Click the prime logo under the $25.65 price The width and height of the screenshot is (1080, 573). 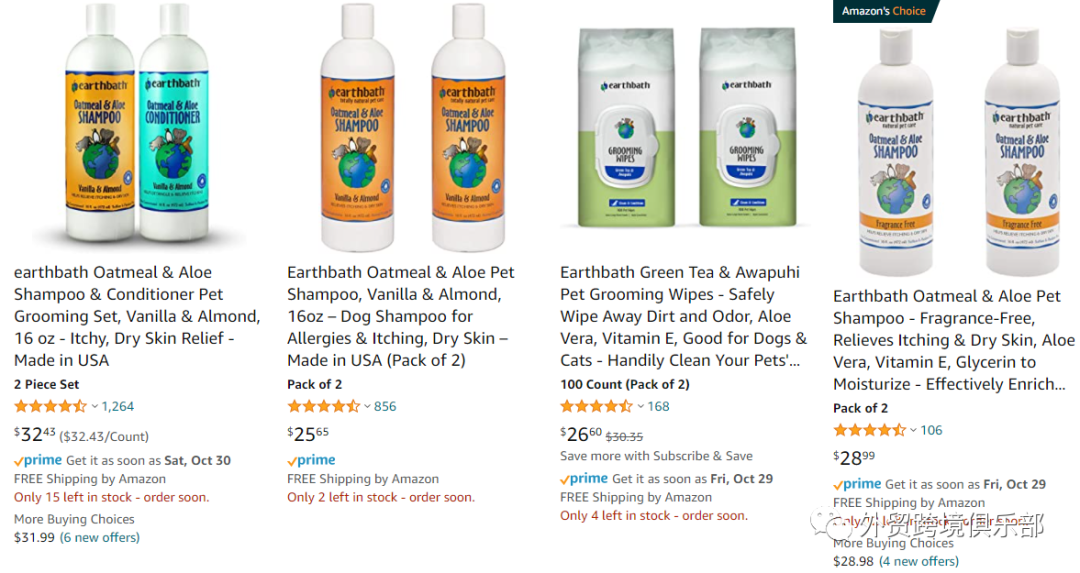click(311, 460)
